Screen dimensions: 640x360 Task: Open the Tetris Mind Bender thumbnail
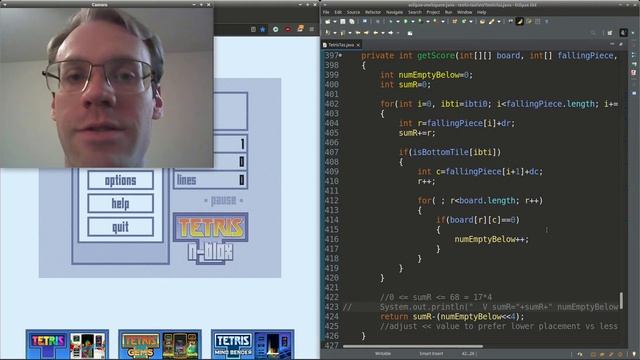tap(252, 344)
